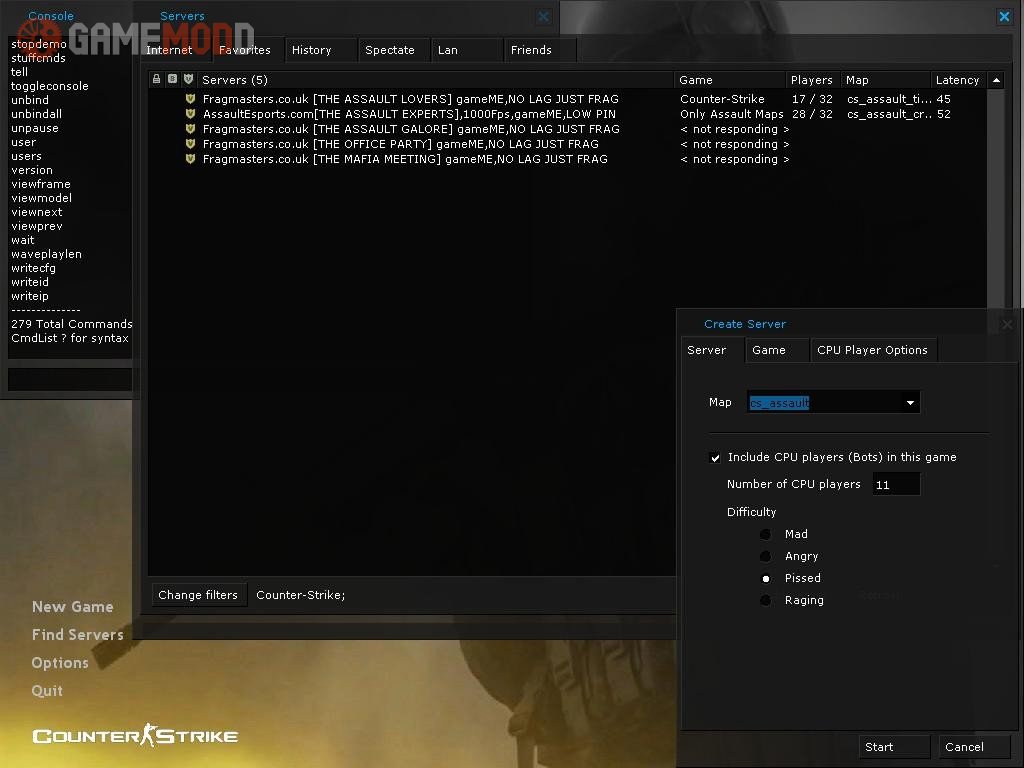Click the Number of CPU players field
This screenshot has height=768, width=1024.
[x=895, y=485]
